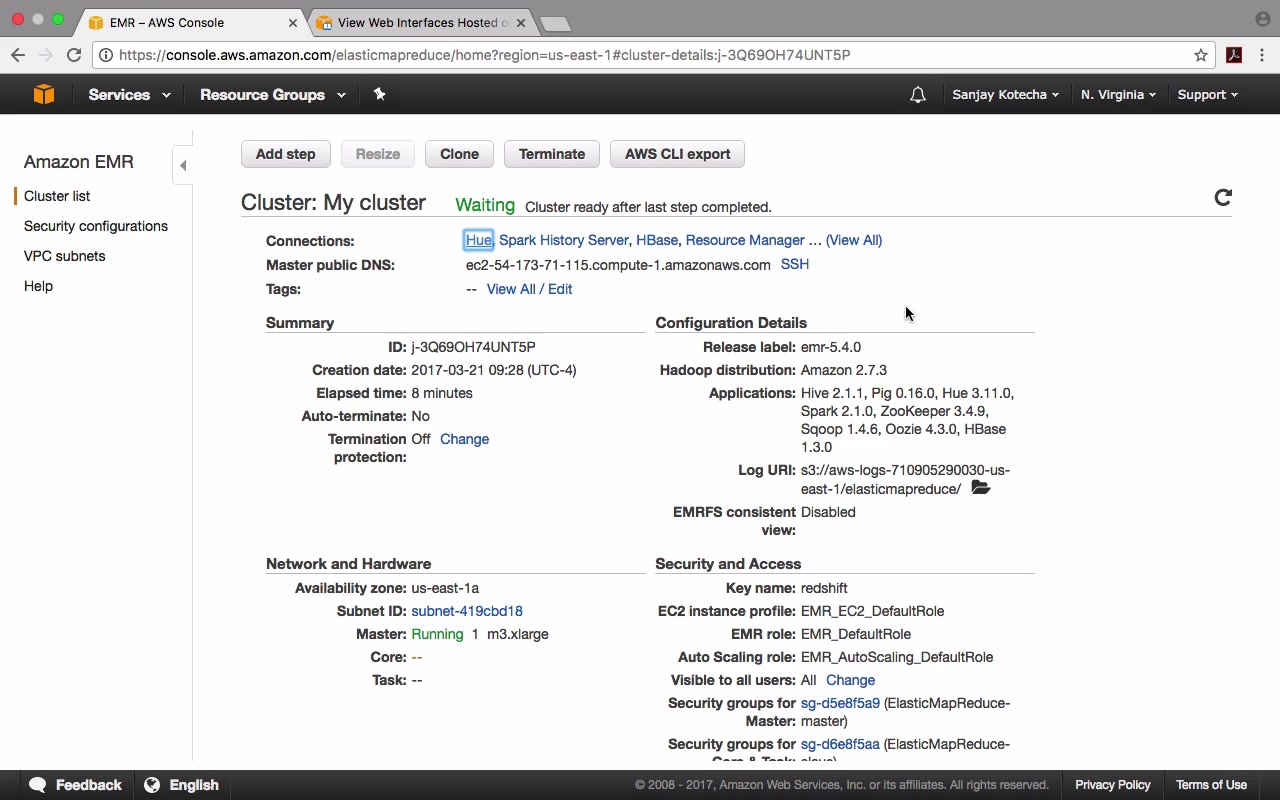Click the AWS CLI export button
This screenshot has width=1280, height=800.
(x=677, y=154)
